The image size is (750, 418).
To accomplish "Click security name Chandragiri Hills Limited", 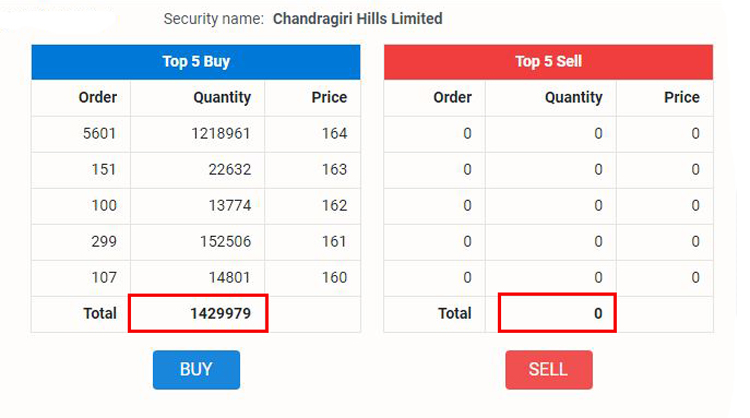I will tap(357, 19).
